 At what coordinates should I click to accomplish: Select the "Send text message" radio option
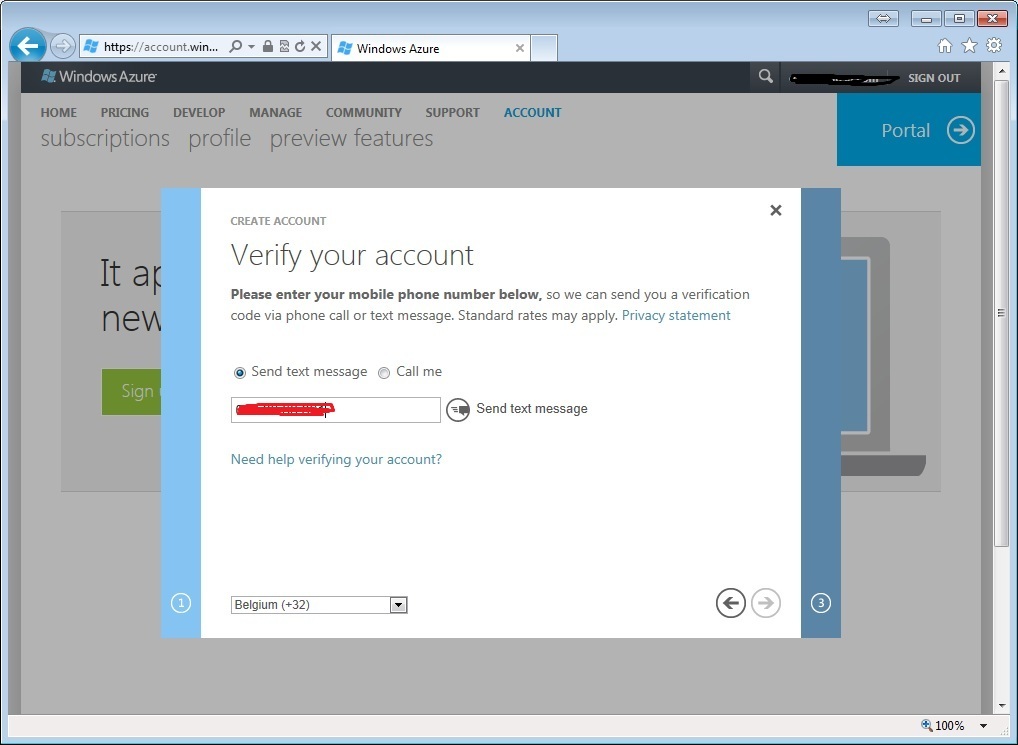pyautogui.click(x=240, y=373)
